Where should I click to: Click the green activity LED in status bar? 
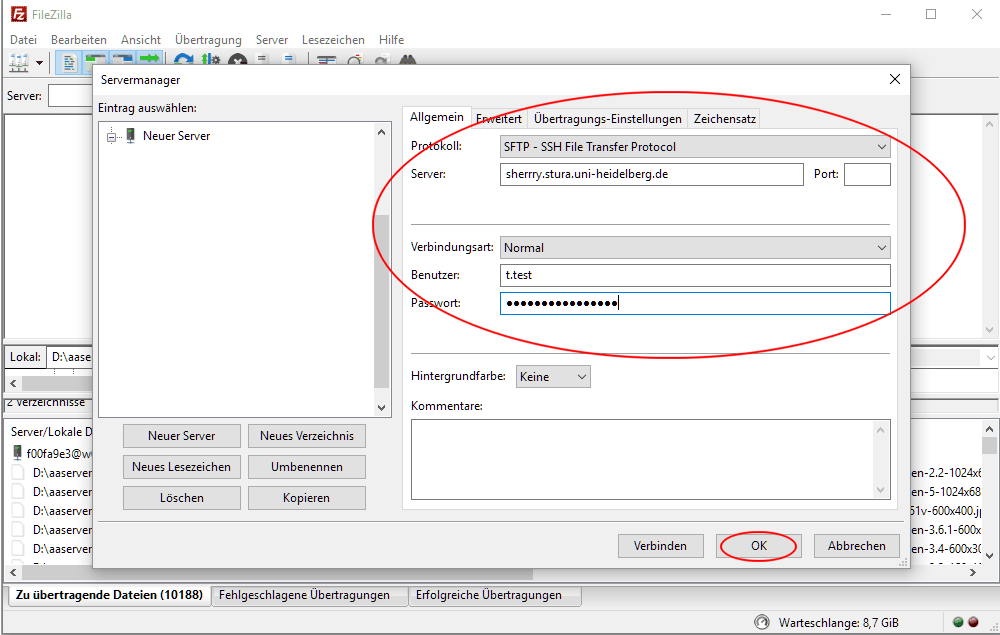(x=958, y=622)
